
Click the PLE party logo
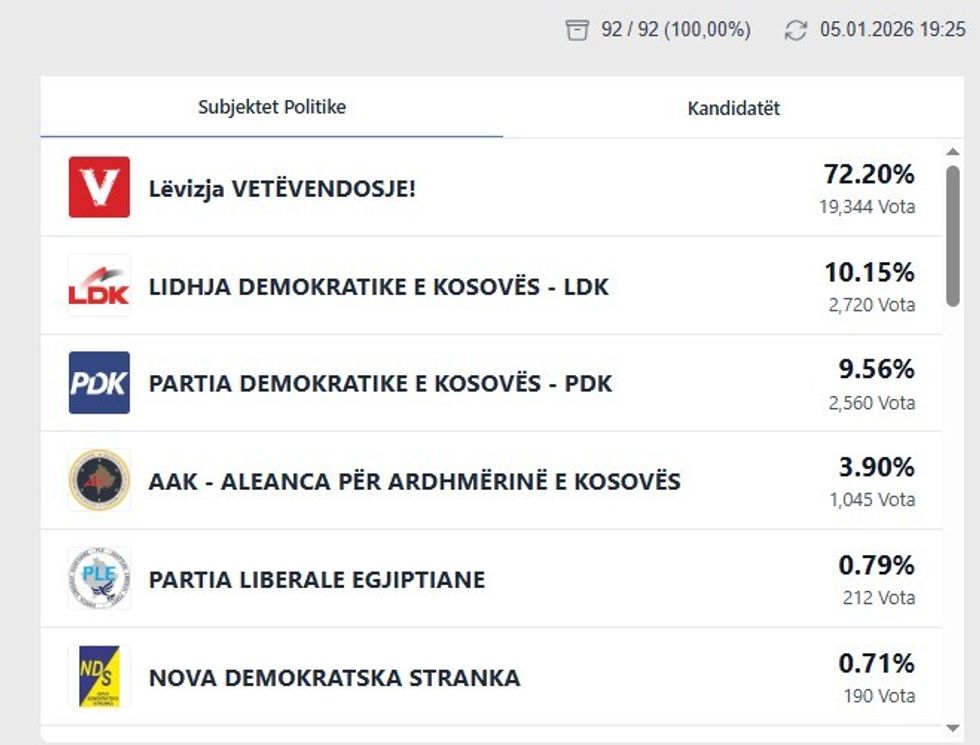[99, 579]
